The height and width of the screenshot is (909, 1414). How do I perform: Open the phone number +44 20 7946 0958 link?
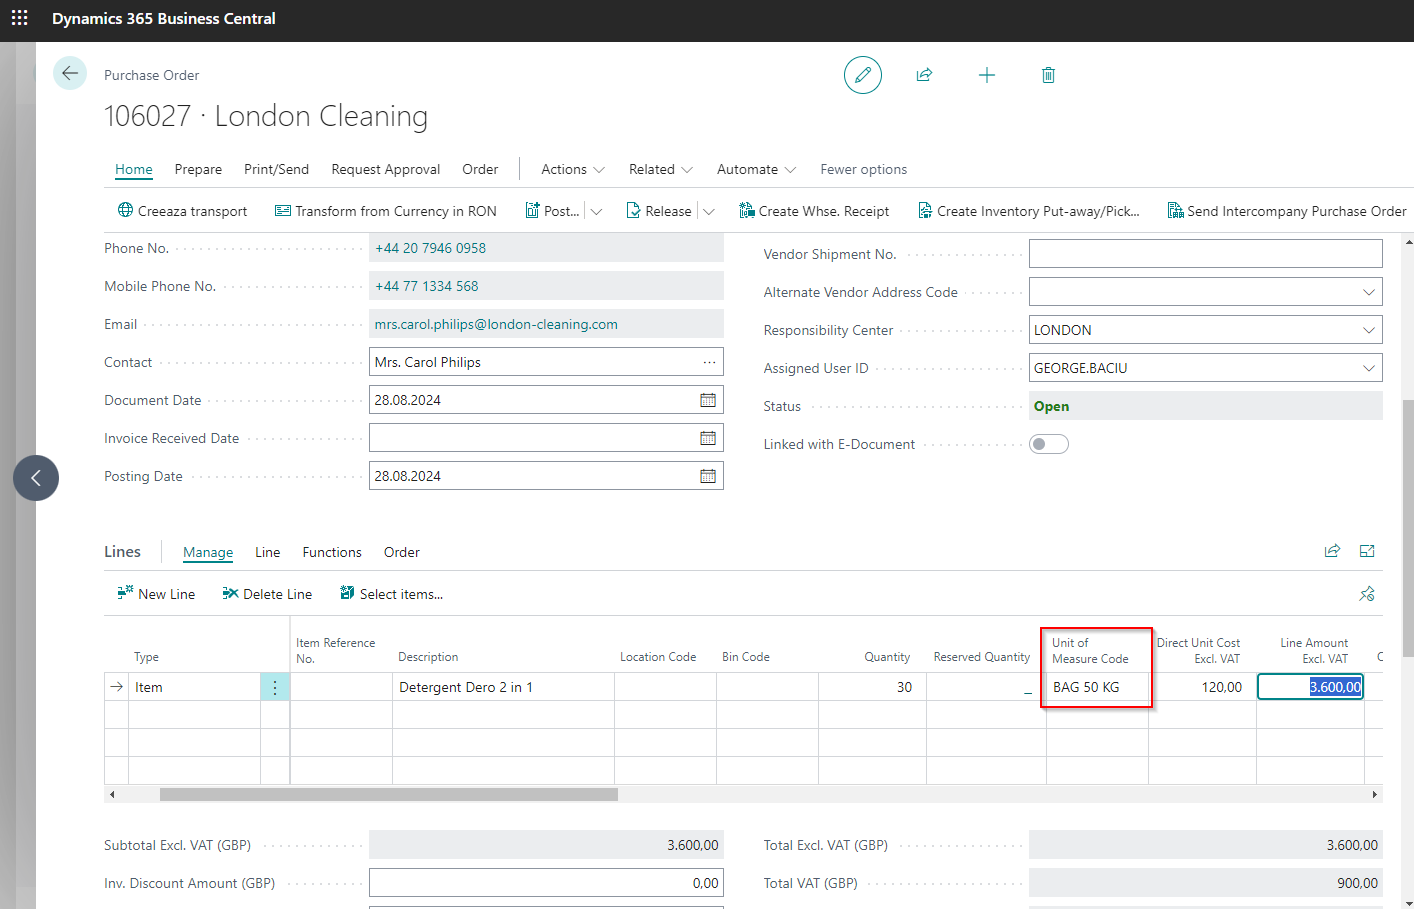430,248
